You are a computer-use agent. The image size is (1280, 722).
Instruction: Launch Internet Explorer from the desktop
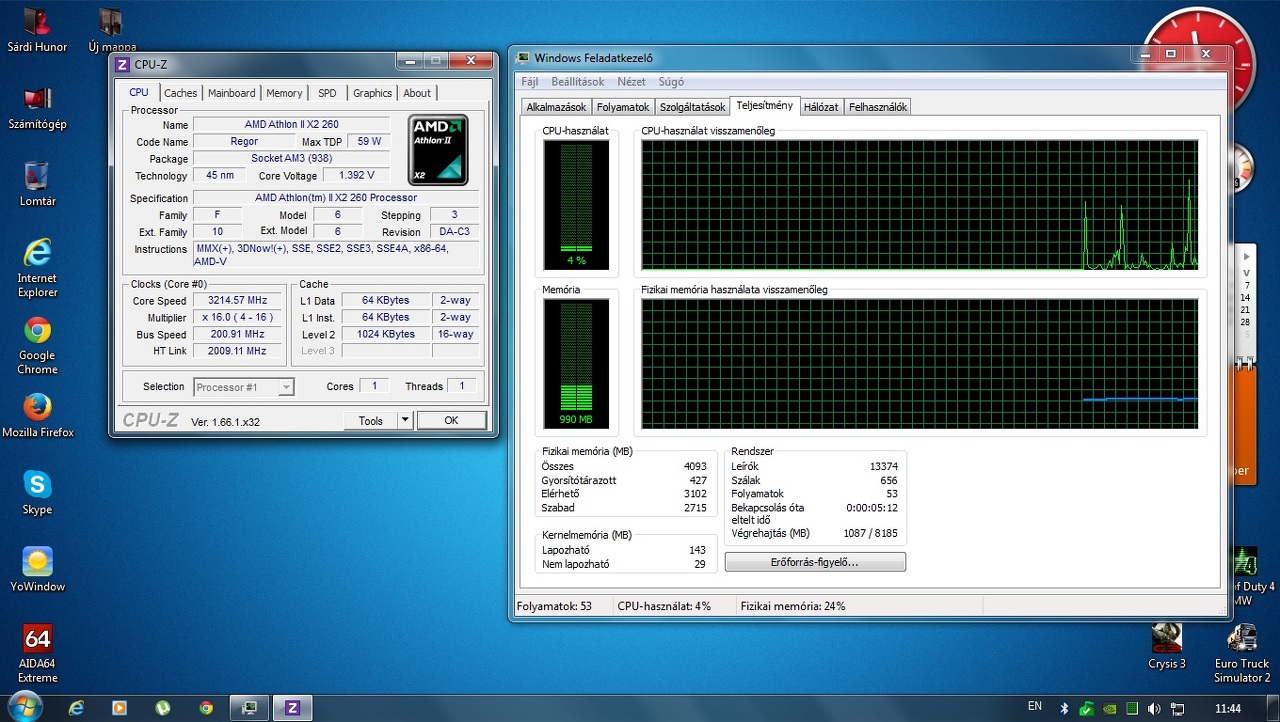(37, 267)
